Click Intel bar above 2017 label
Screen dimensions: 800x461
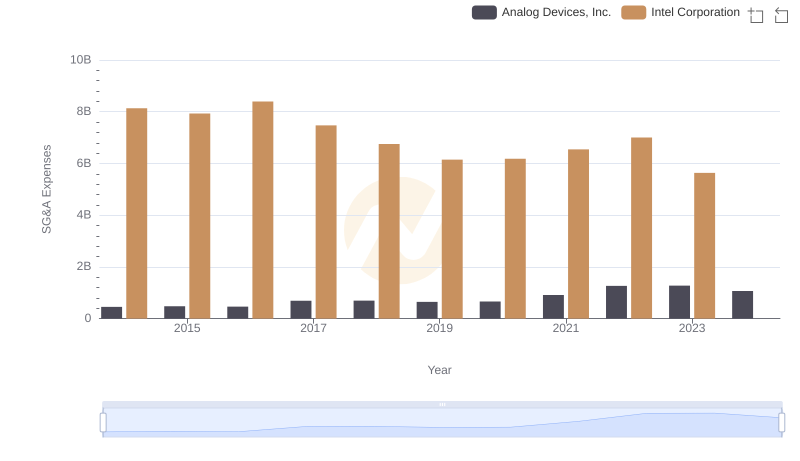(326, 222)
